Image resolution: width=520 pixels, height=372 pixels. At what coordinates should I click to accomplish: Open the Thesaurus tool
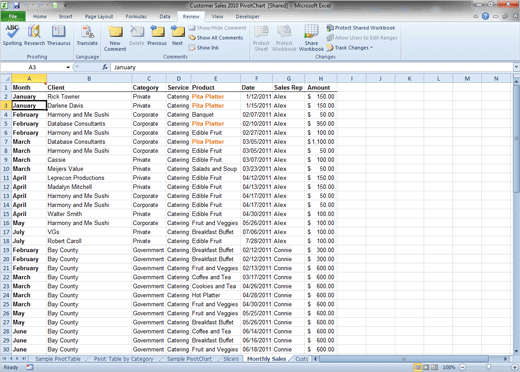click(x=59, y=35)
